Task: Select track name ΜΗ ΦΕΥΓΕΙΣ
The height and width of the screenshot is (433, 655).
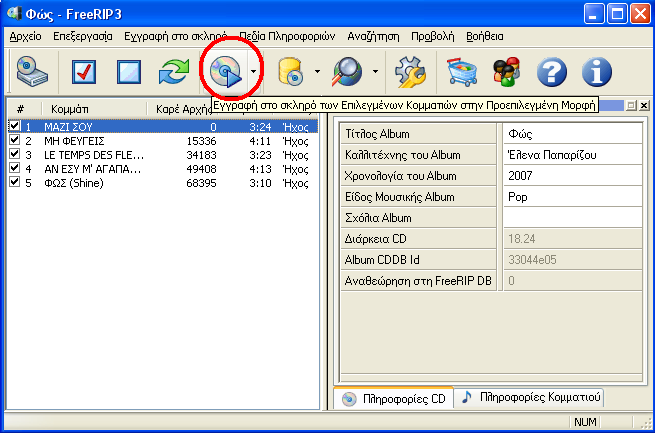Action: pyautogui.click(x=74, y=141)
